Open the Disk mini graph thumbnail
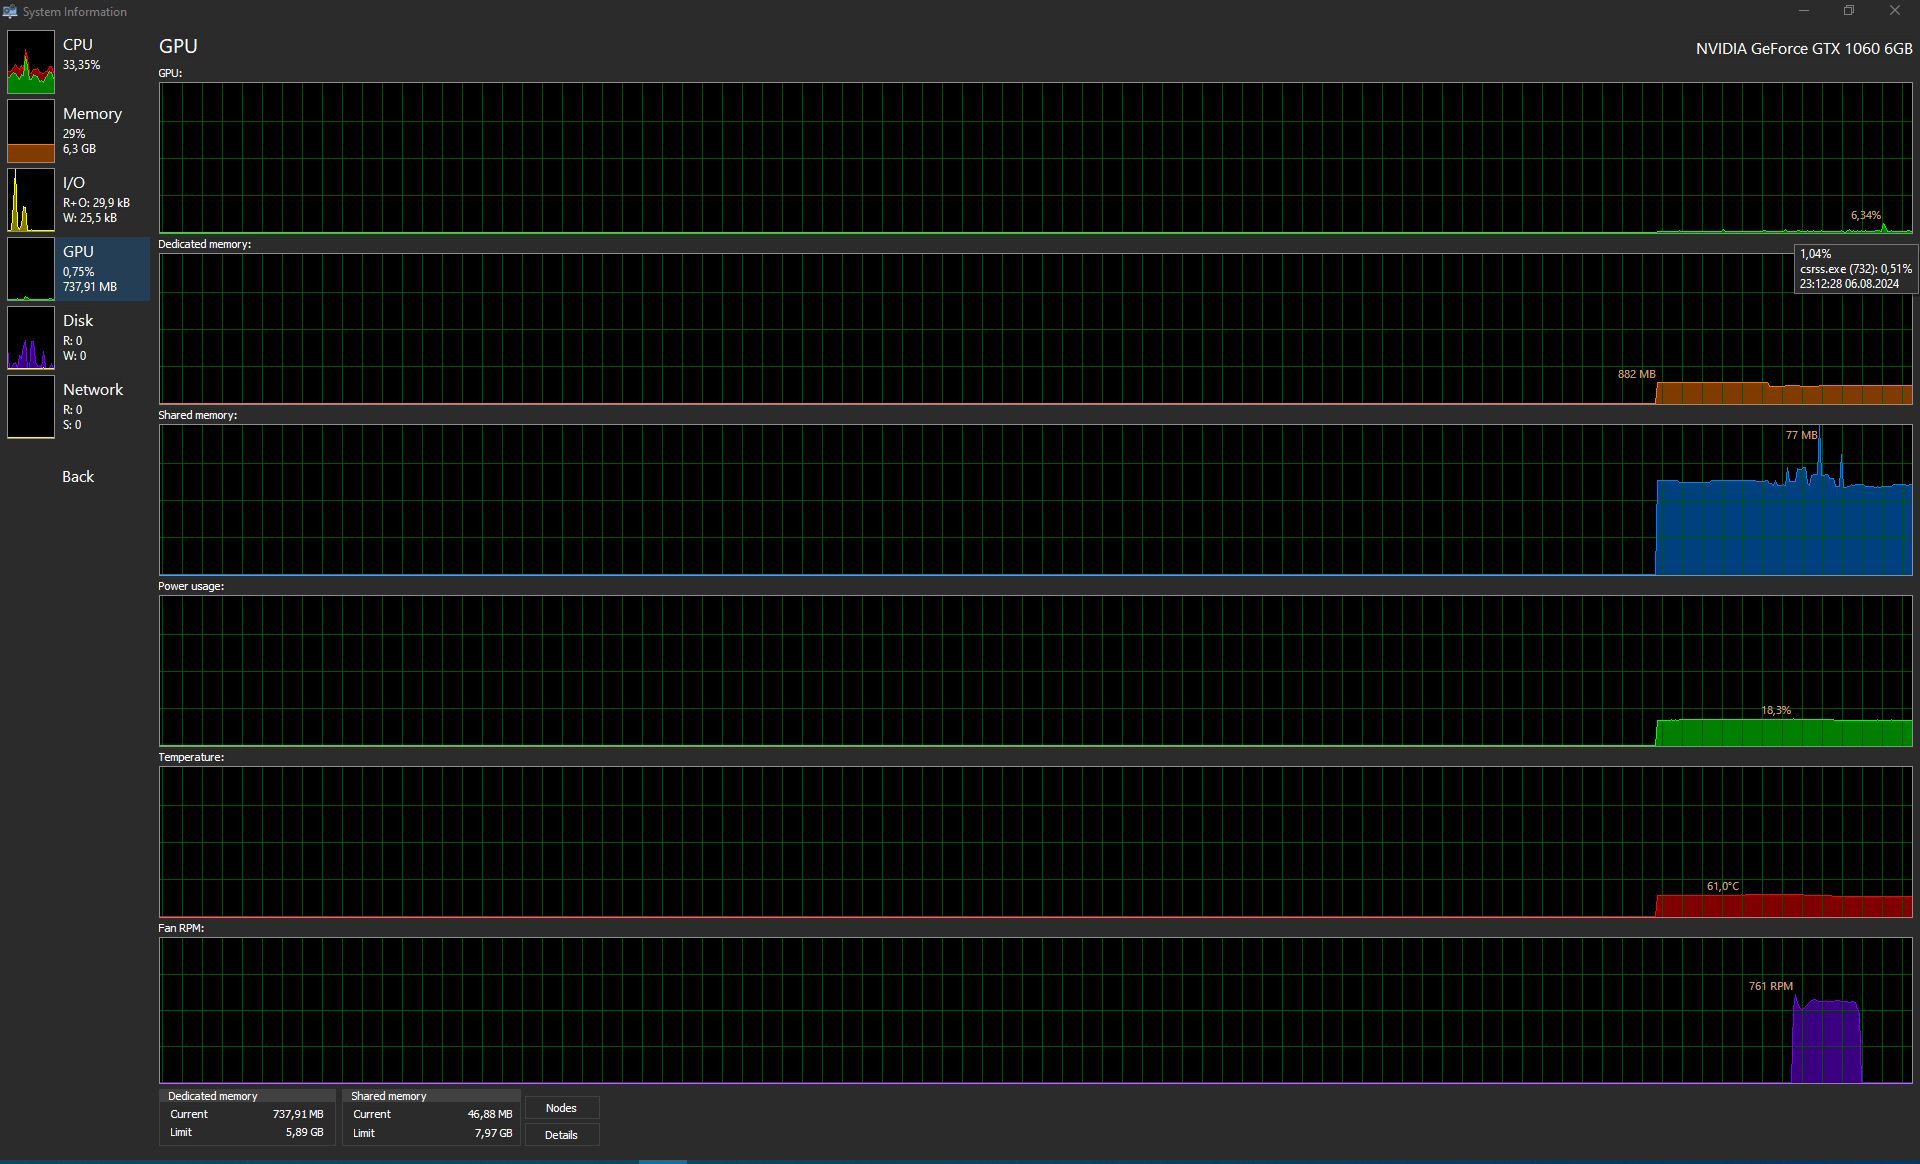The image size is (1920, 1164). tap(31, 338)
